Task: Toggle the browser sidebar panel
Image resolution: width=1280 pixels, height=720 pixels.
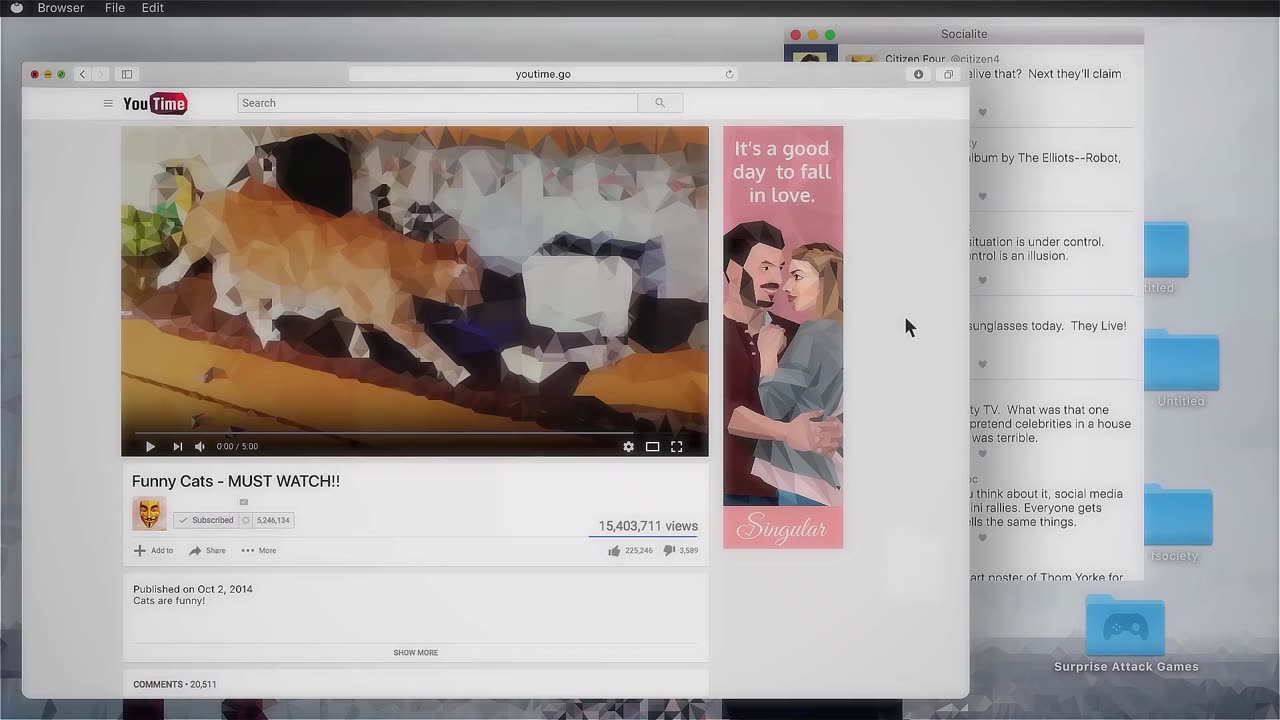Action: point(127,74)
